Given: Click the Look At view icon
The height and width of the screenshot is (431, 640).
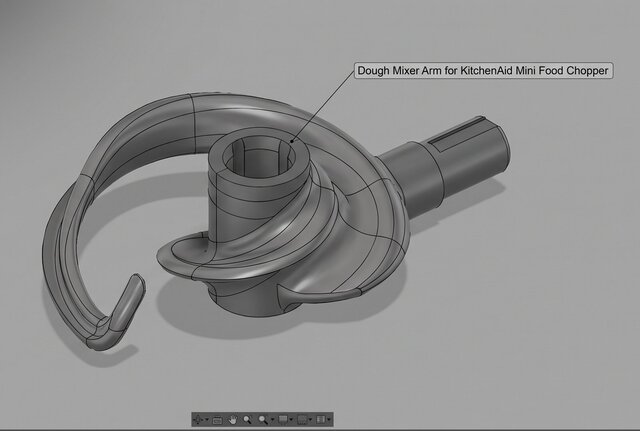Looking at the screenshot, I should coord(218,420).
